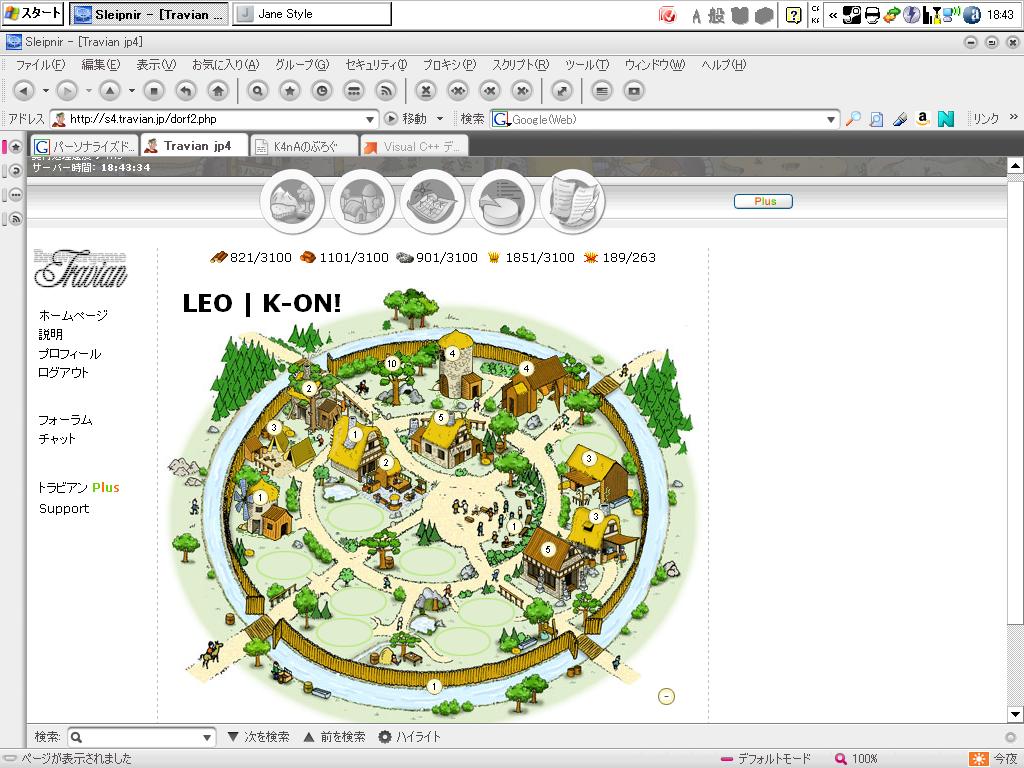Click the magnifier icon beside search box

853,119
